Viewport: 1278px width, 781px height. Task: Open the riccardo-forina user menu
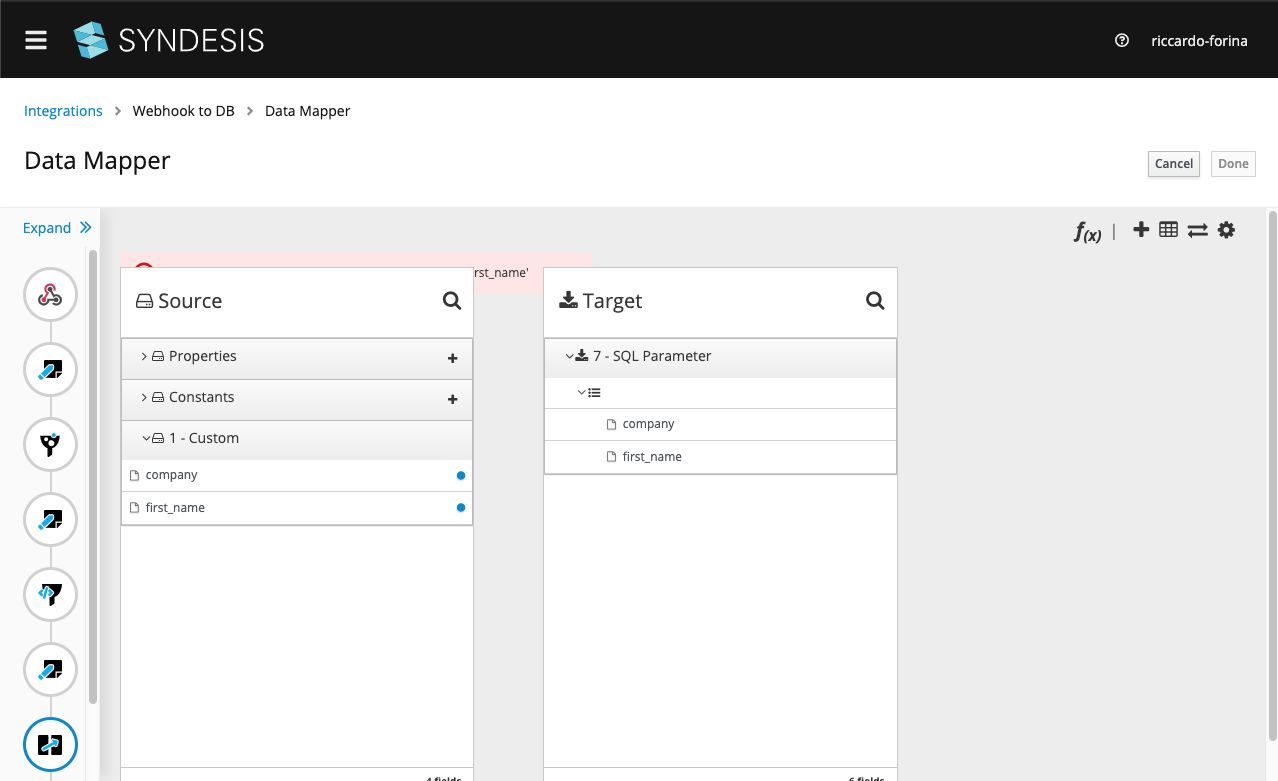(1199, 41)
